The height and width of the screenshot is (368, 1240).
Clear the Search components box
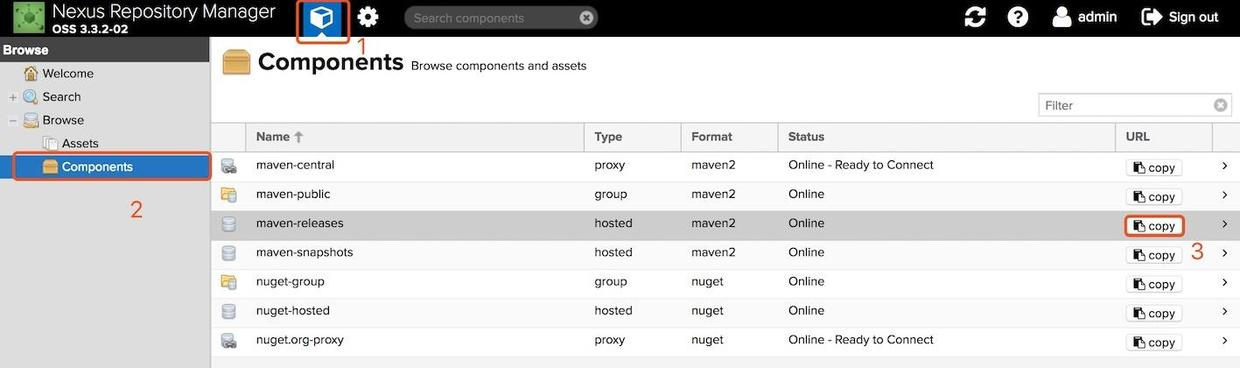[x=586, y=18]
